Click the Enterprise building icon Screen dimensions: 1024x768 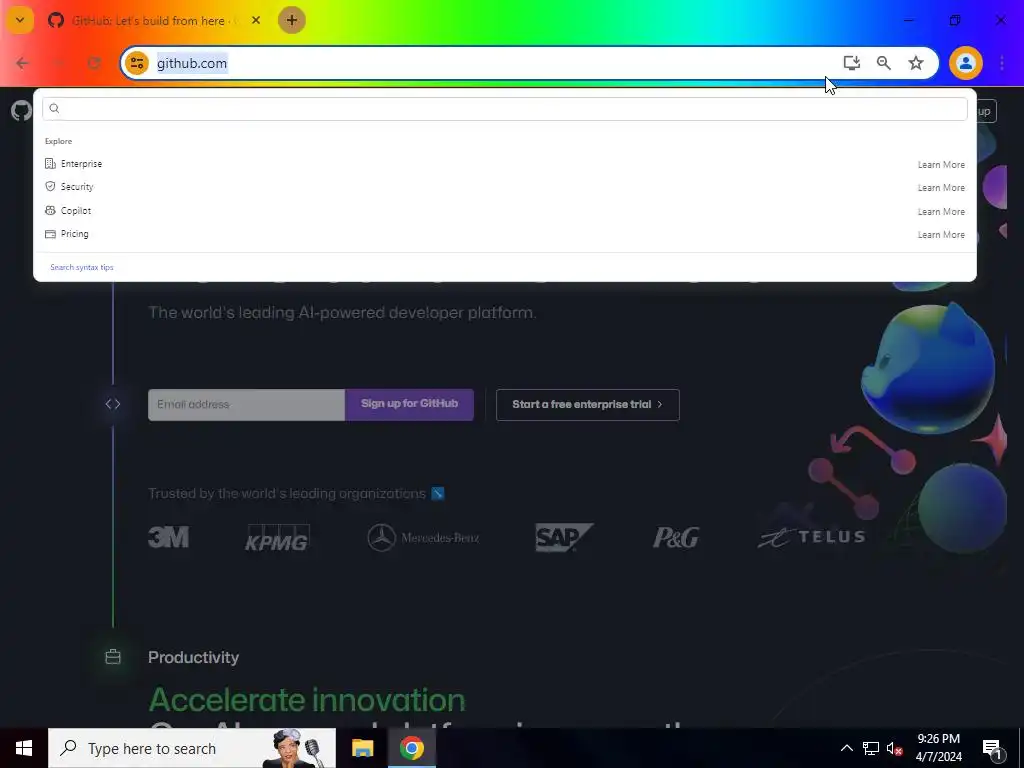50,163
